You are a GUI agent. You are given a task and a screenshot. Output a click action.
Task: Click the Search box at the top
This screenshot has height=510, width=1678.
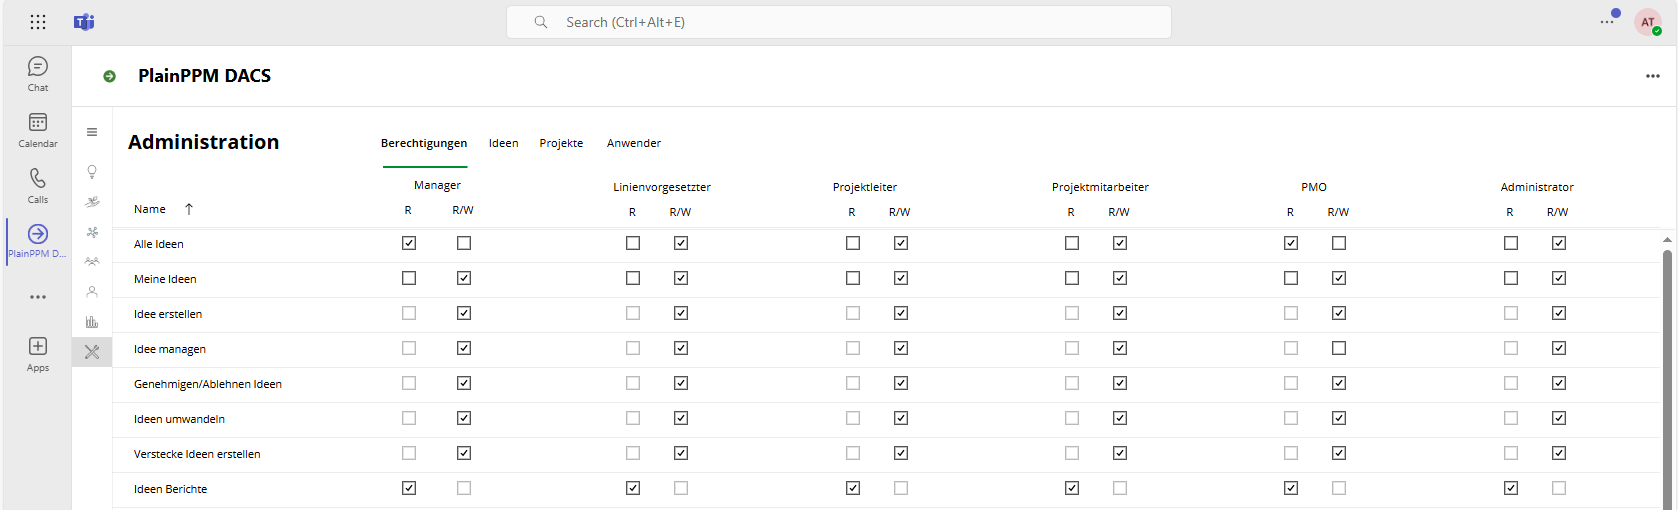tap(838, 22)
